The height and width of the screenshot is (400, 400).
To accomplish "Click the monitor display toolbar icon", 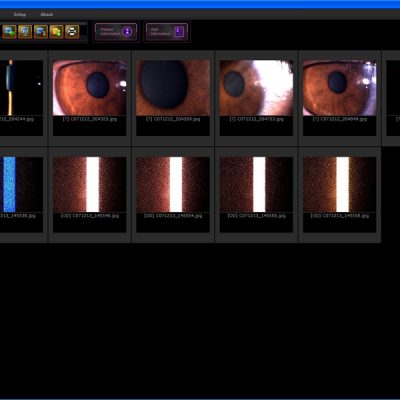I will 25,32.
